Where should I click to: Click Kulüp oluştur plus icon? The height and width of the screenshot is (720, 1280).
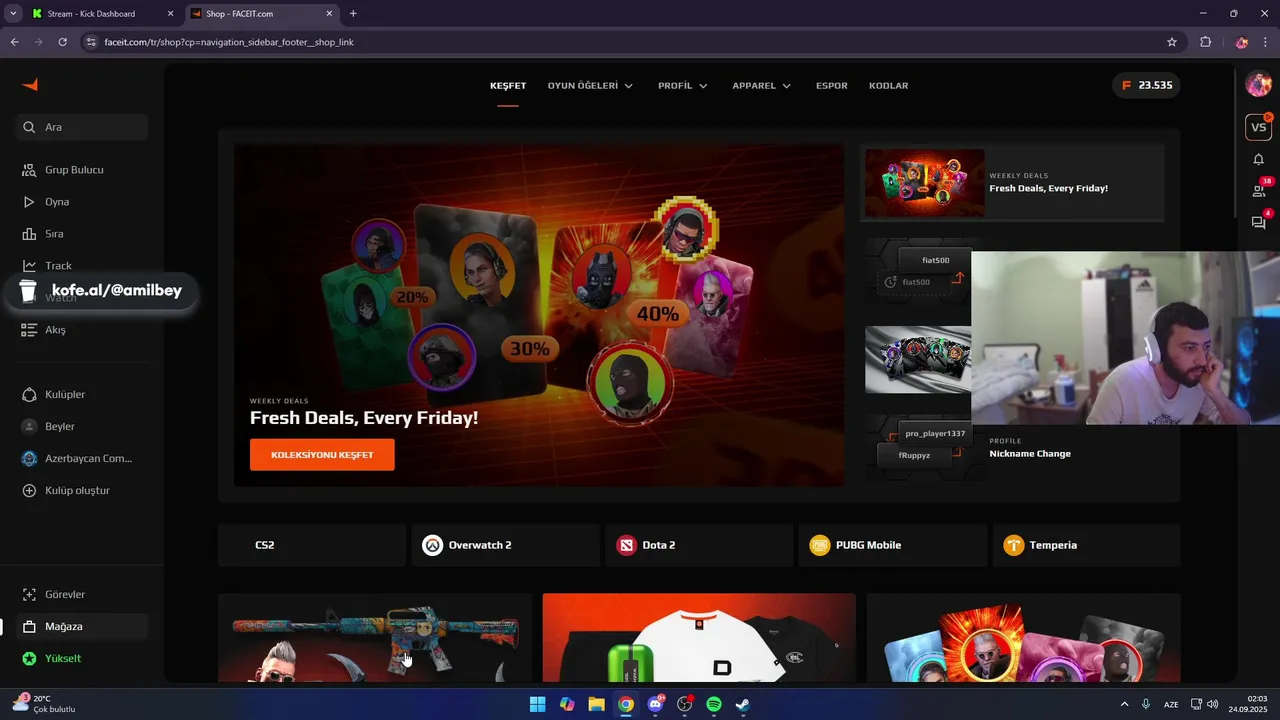pos(29,490)
